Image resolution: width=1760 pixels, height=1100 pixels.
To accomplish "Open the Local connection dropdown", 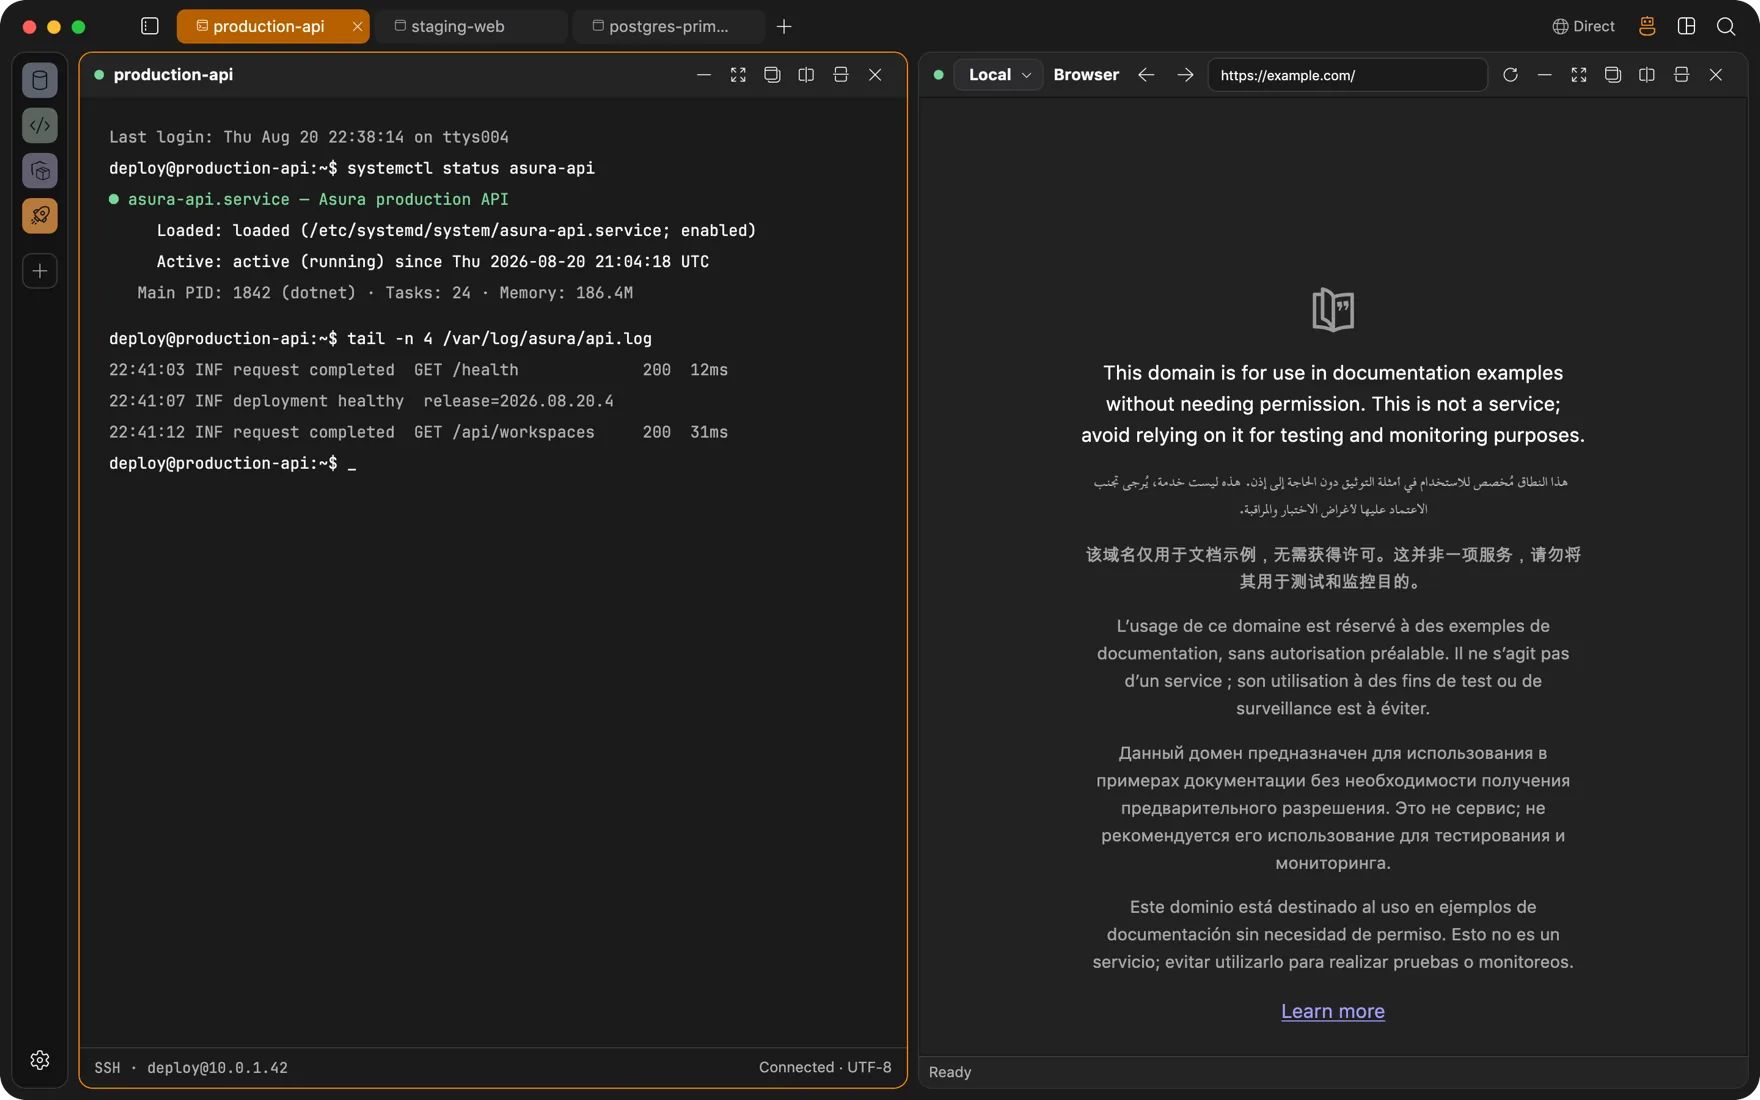I will [x=999, y=75].
